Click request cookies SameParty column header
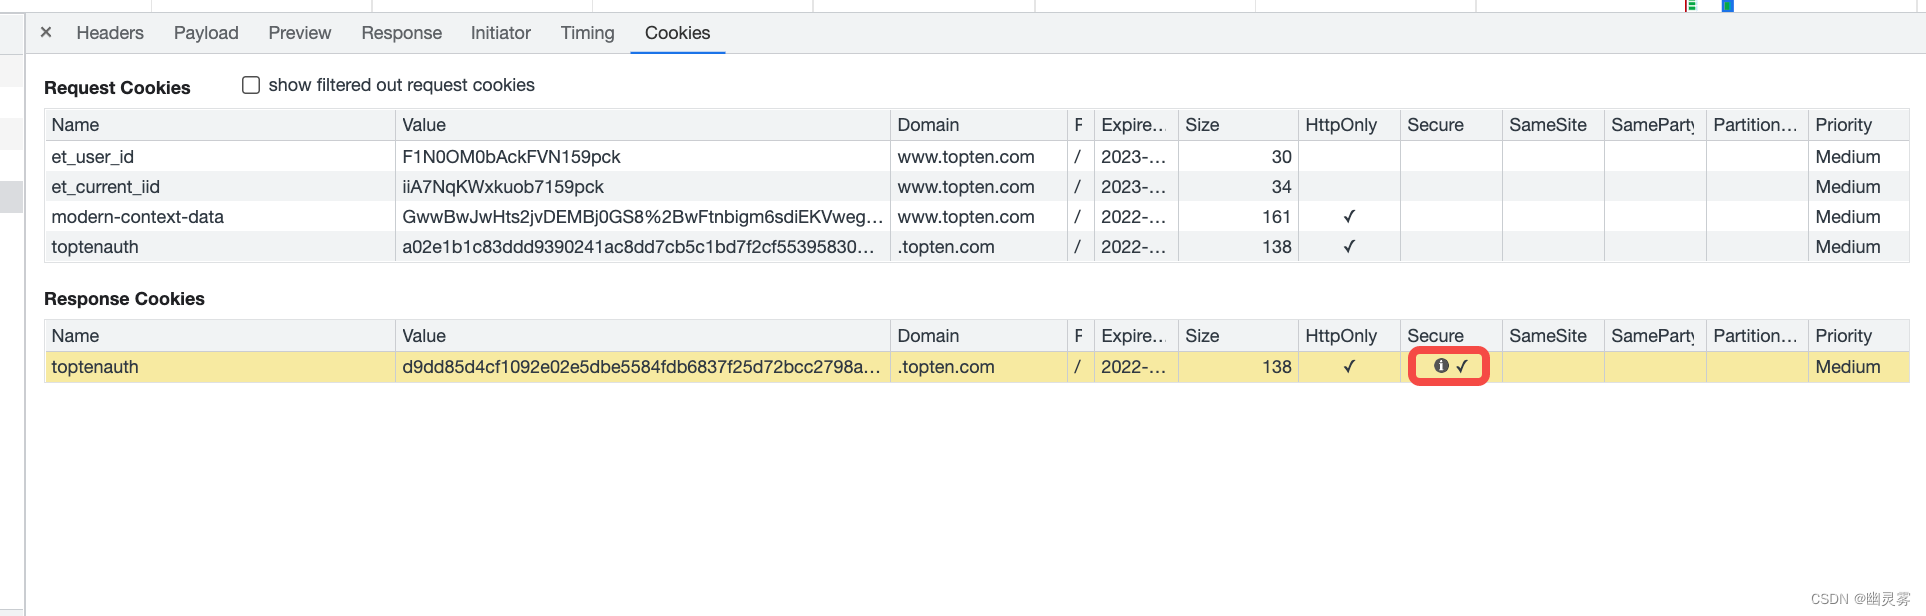Screen dimensions: 1926x616 tap(1655, 125)
